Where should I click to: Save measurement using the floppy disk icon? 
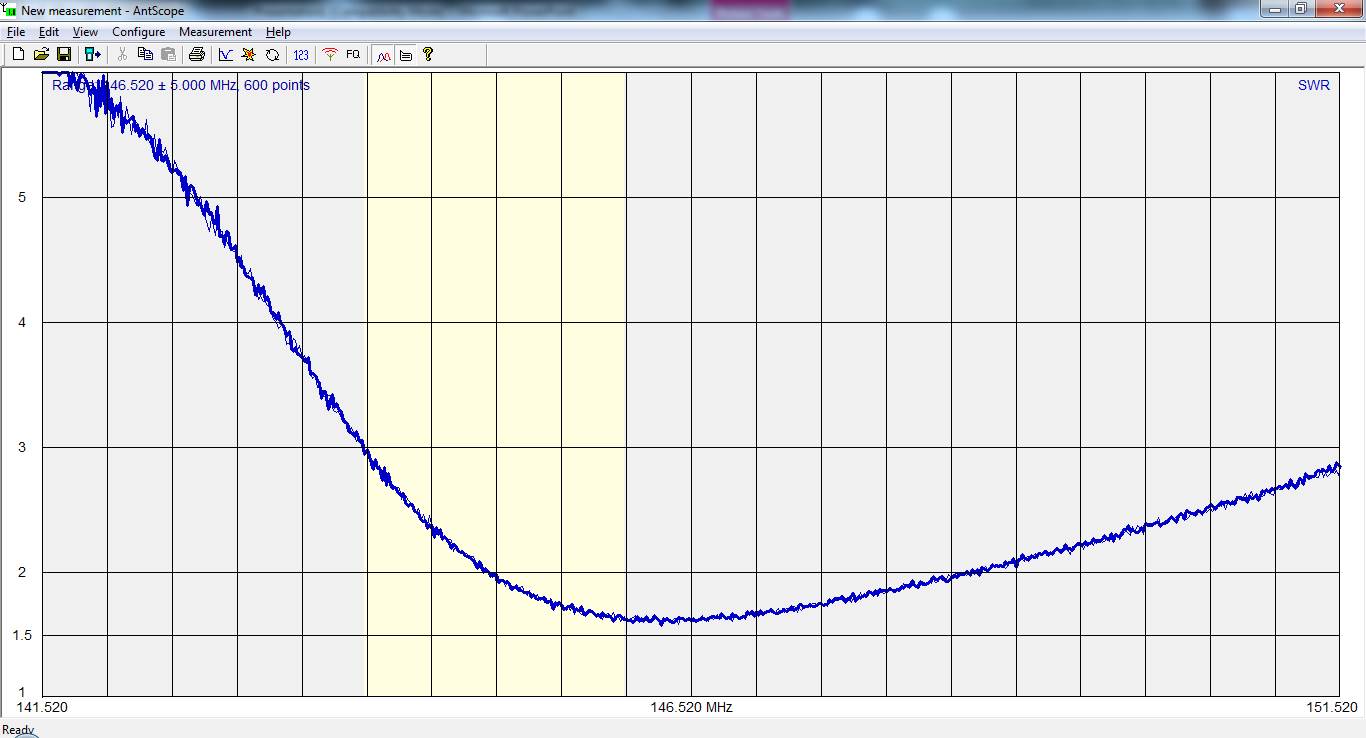click(x=63, y=55)
